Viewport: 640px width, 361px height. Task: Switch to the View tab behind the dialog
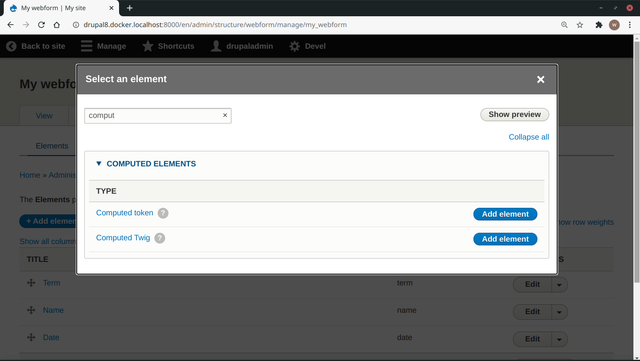point(44,116)
